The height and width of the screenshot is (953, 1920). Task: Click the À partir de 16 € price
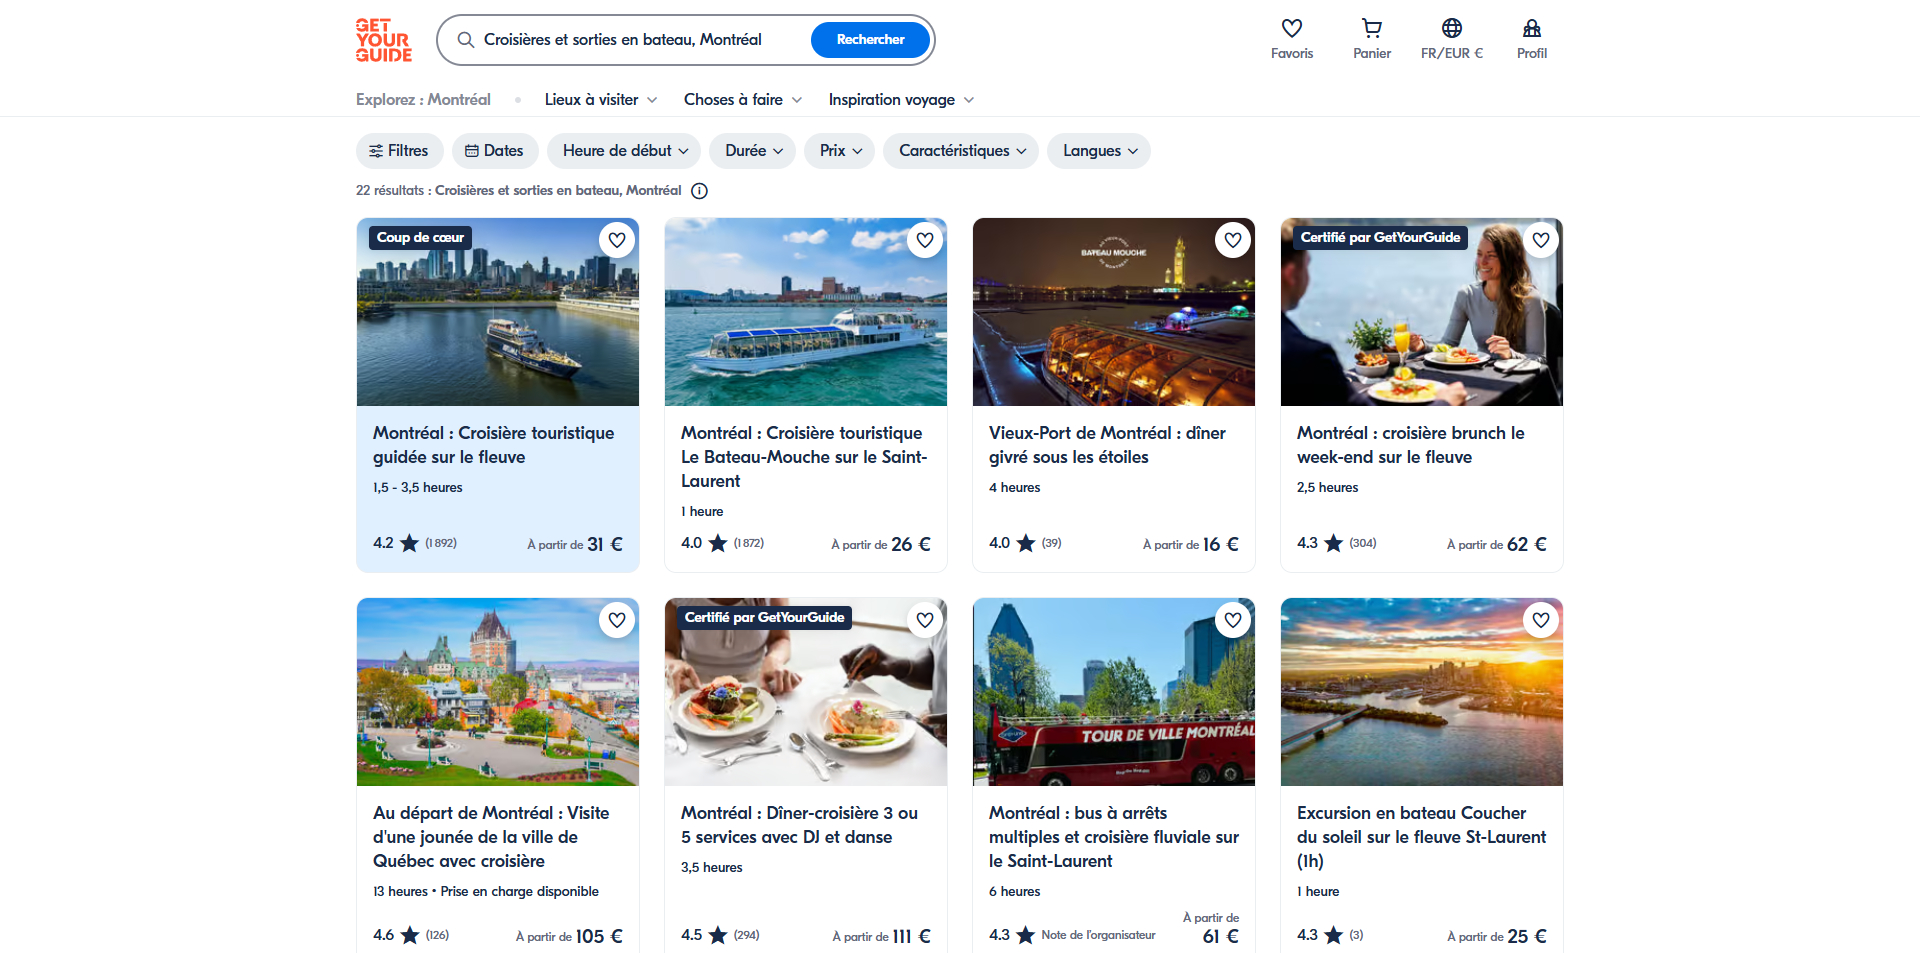[1191, 544]
